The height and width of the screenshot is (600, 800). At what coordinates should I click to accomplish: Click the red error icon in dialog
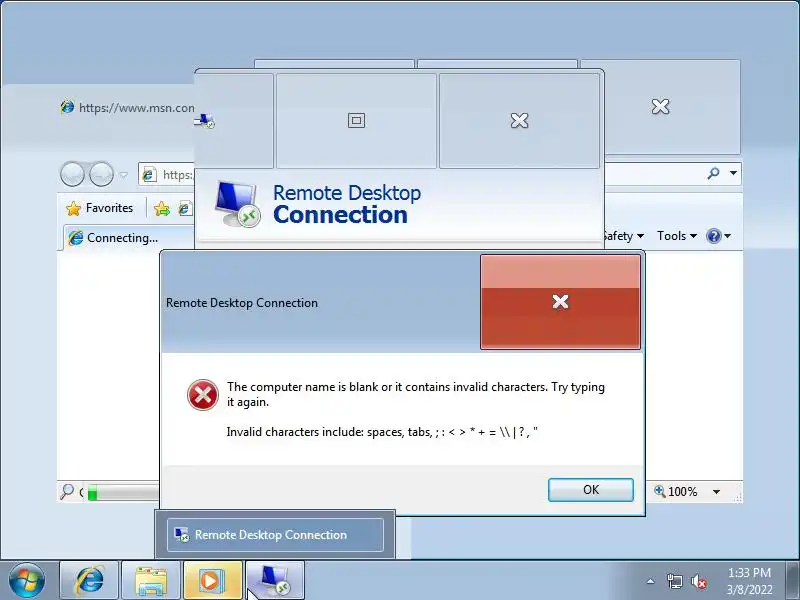tap(203, 395)
